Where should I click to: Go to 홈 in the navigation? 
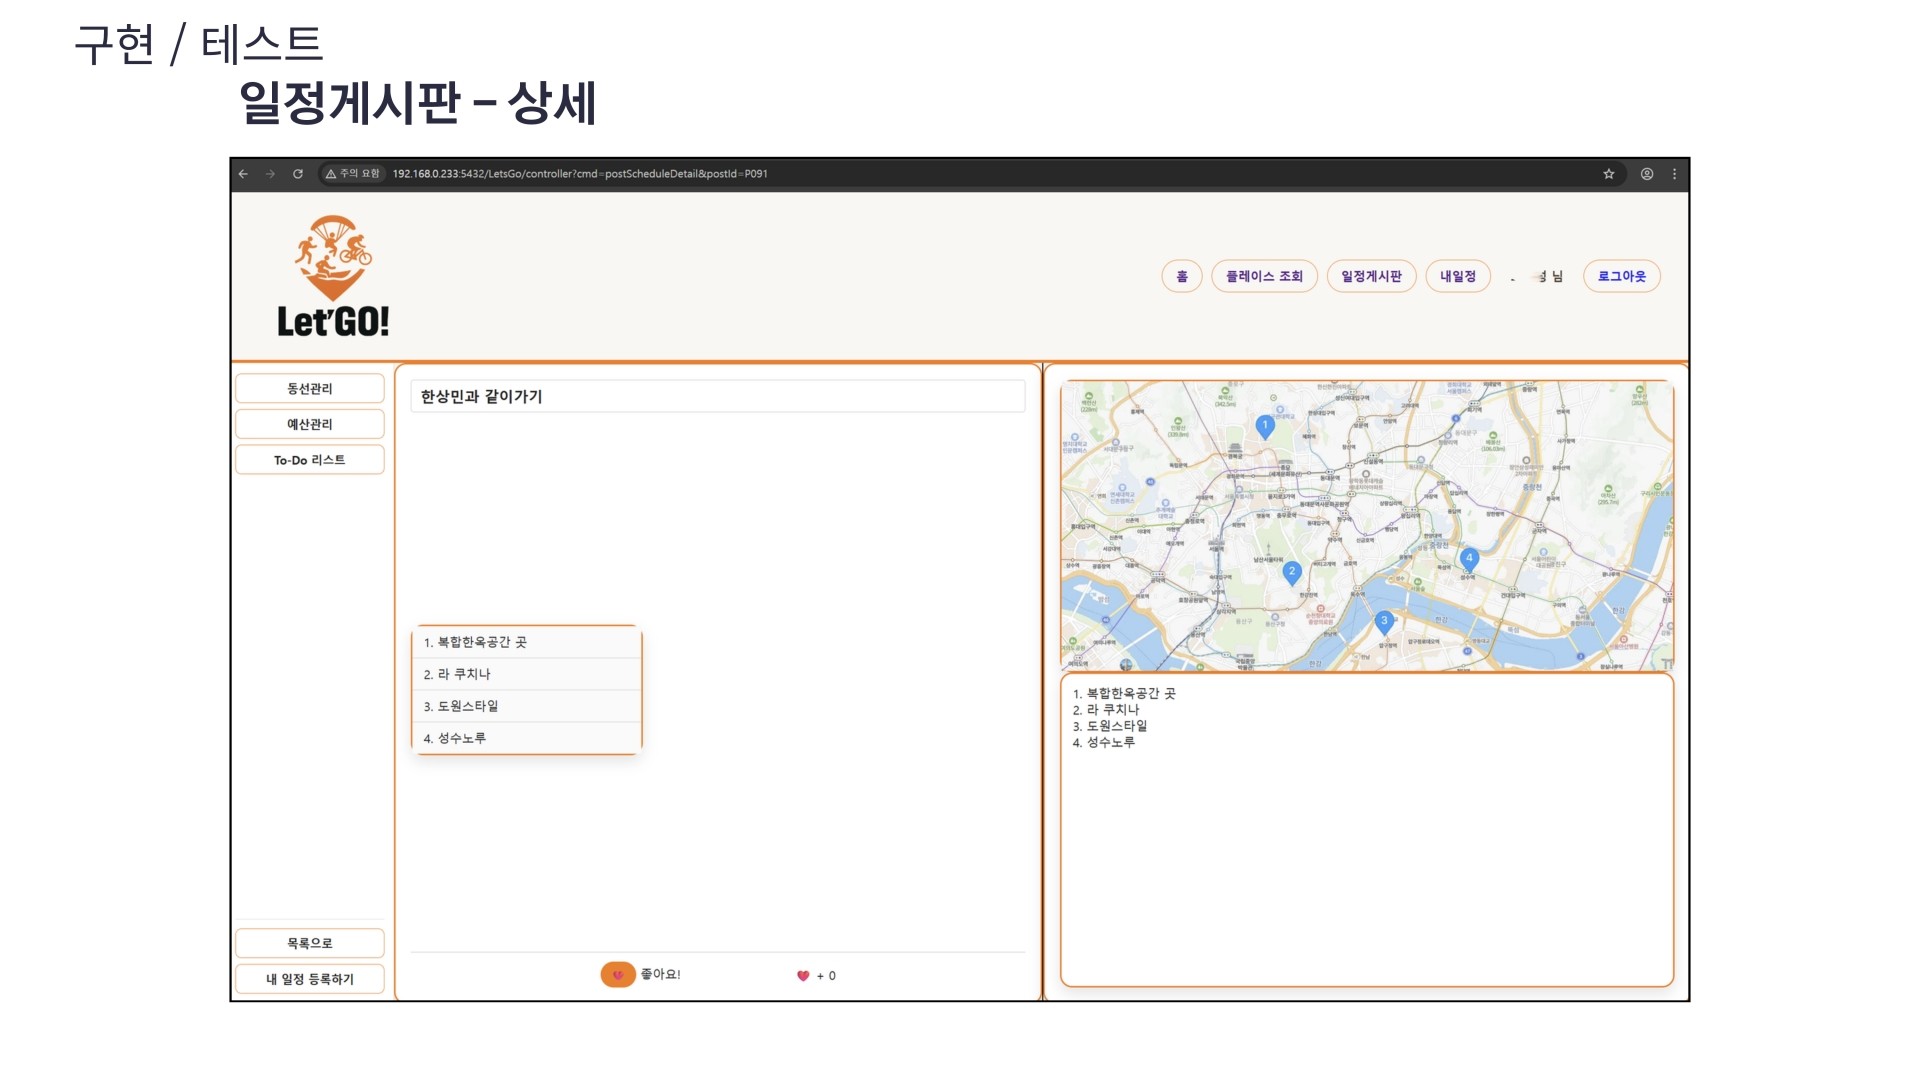click(x=1182, y=277)
